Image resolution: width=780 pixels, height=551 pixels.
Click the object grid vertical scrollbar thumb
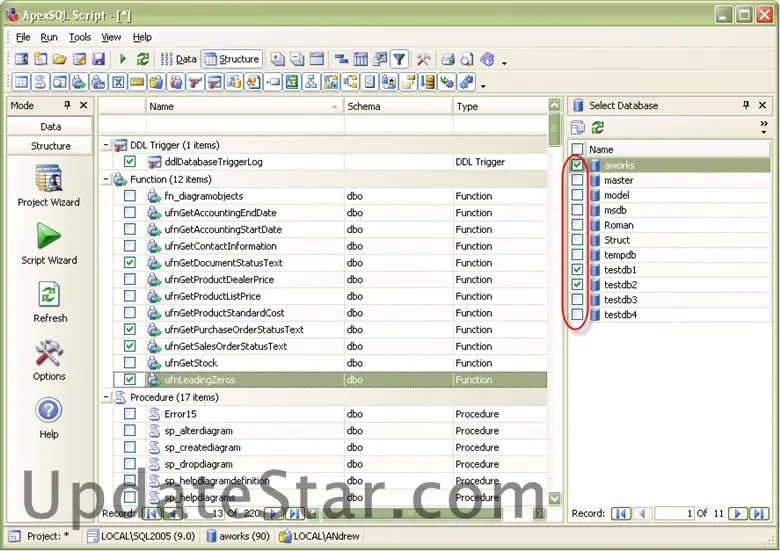pos(554,129)
